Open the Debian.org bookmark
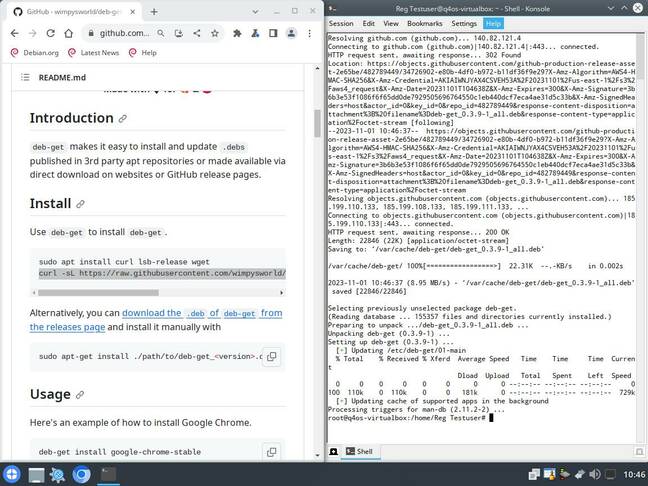This screenshot has width=648, height=486. click(35, 53)
